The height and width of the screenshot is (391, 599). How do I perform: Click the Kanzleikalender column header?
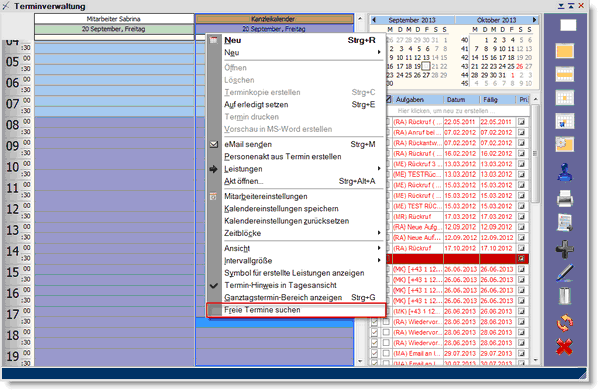(x=274, y=19)
